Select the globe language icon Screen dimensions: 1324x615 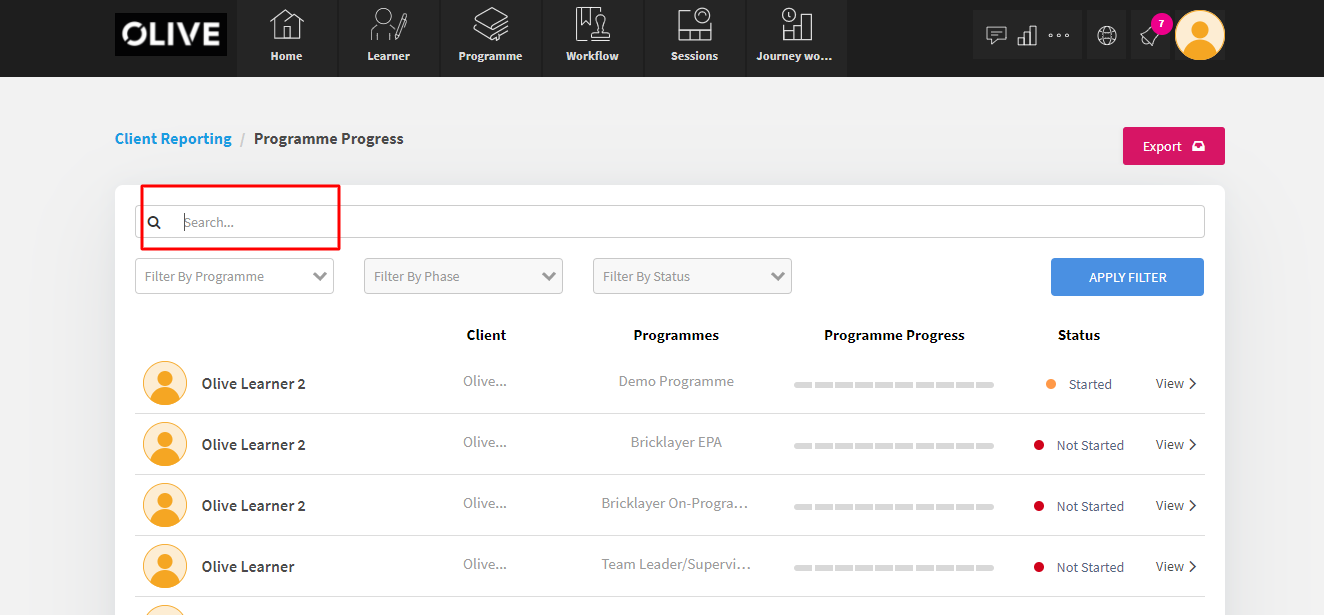coord(1106,35)
